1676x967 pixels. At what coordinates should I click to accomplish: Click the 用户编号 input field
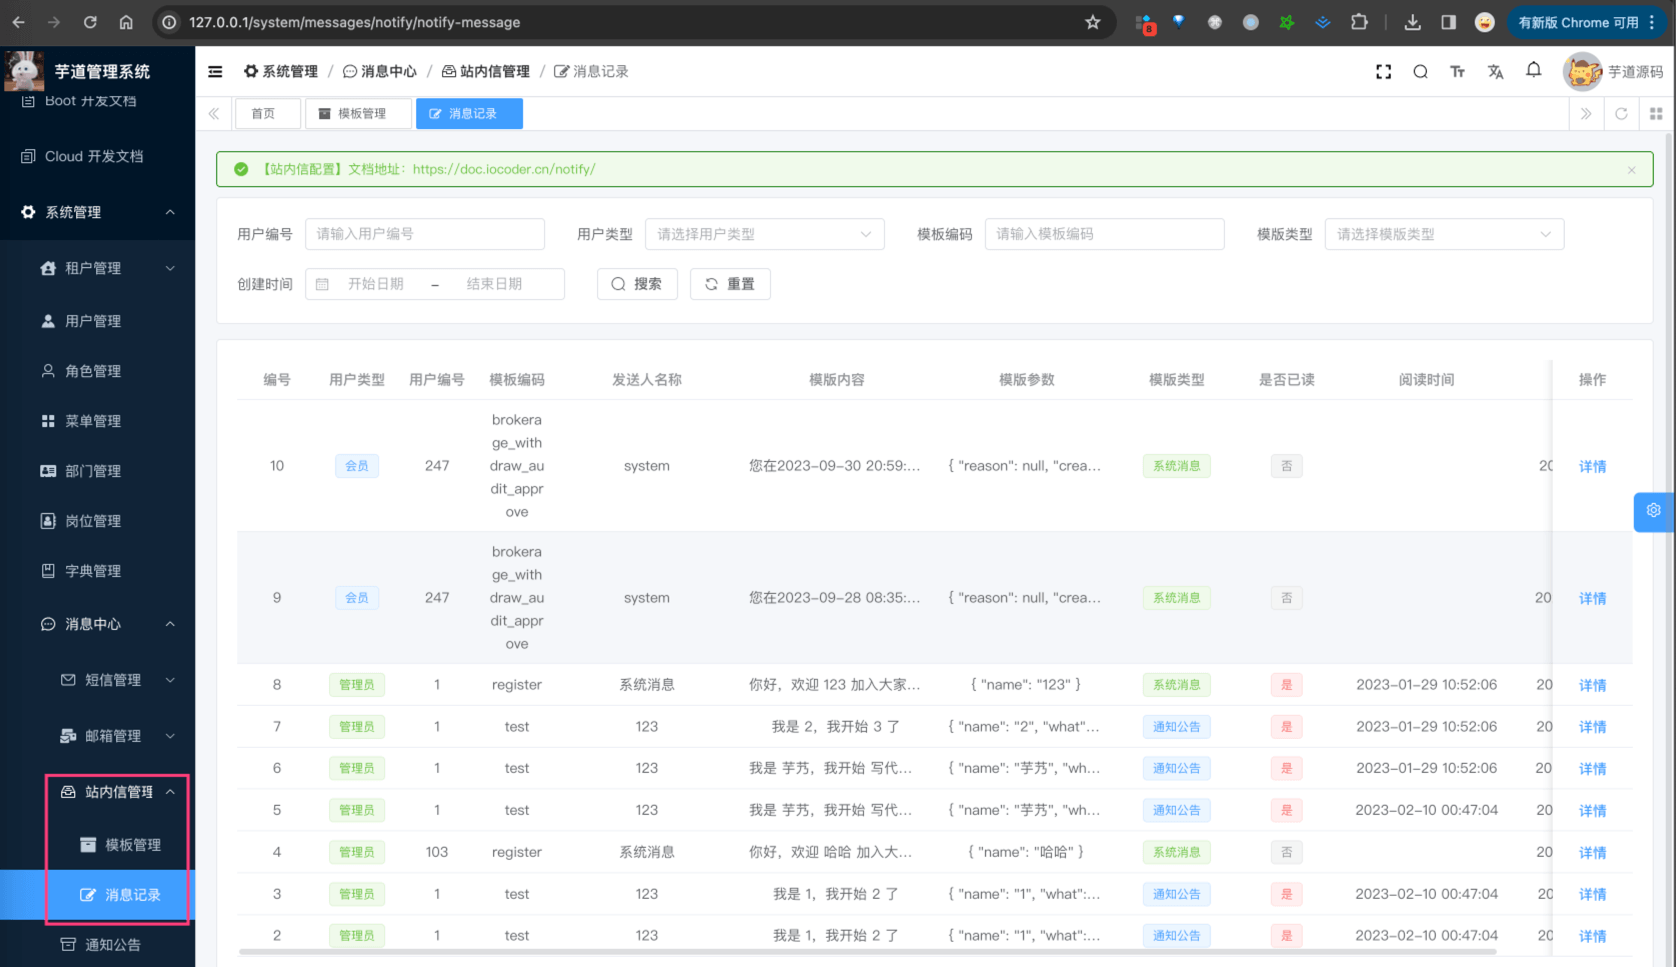(x=424, y=233)
